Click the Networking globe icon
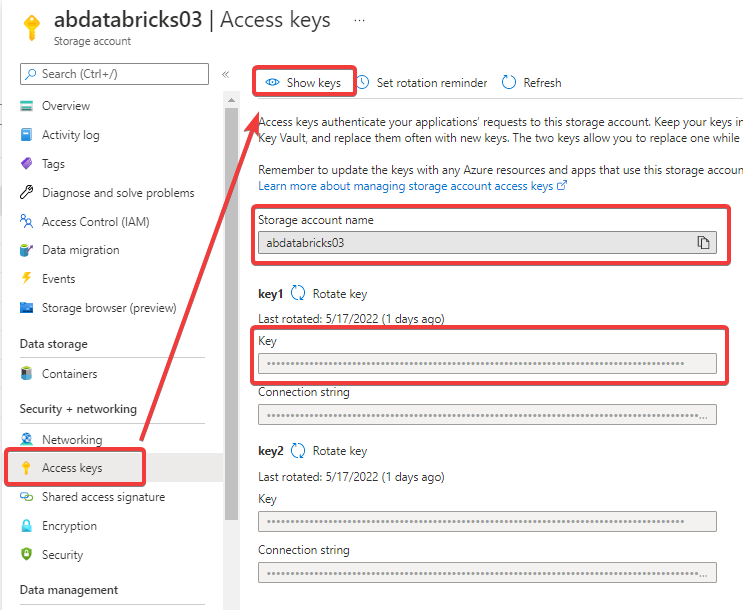 click(27, 439)
